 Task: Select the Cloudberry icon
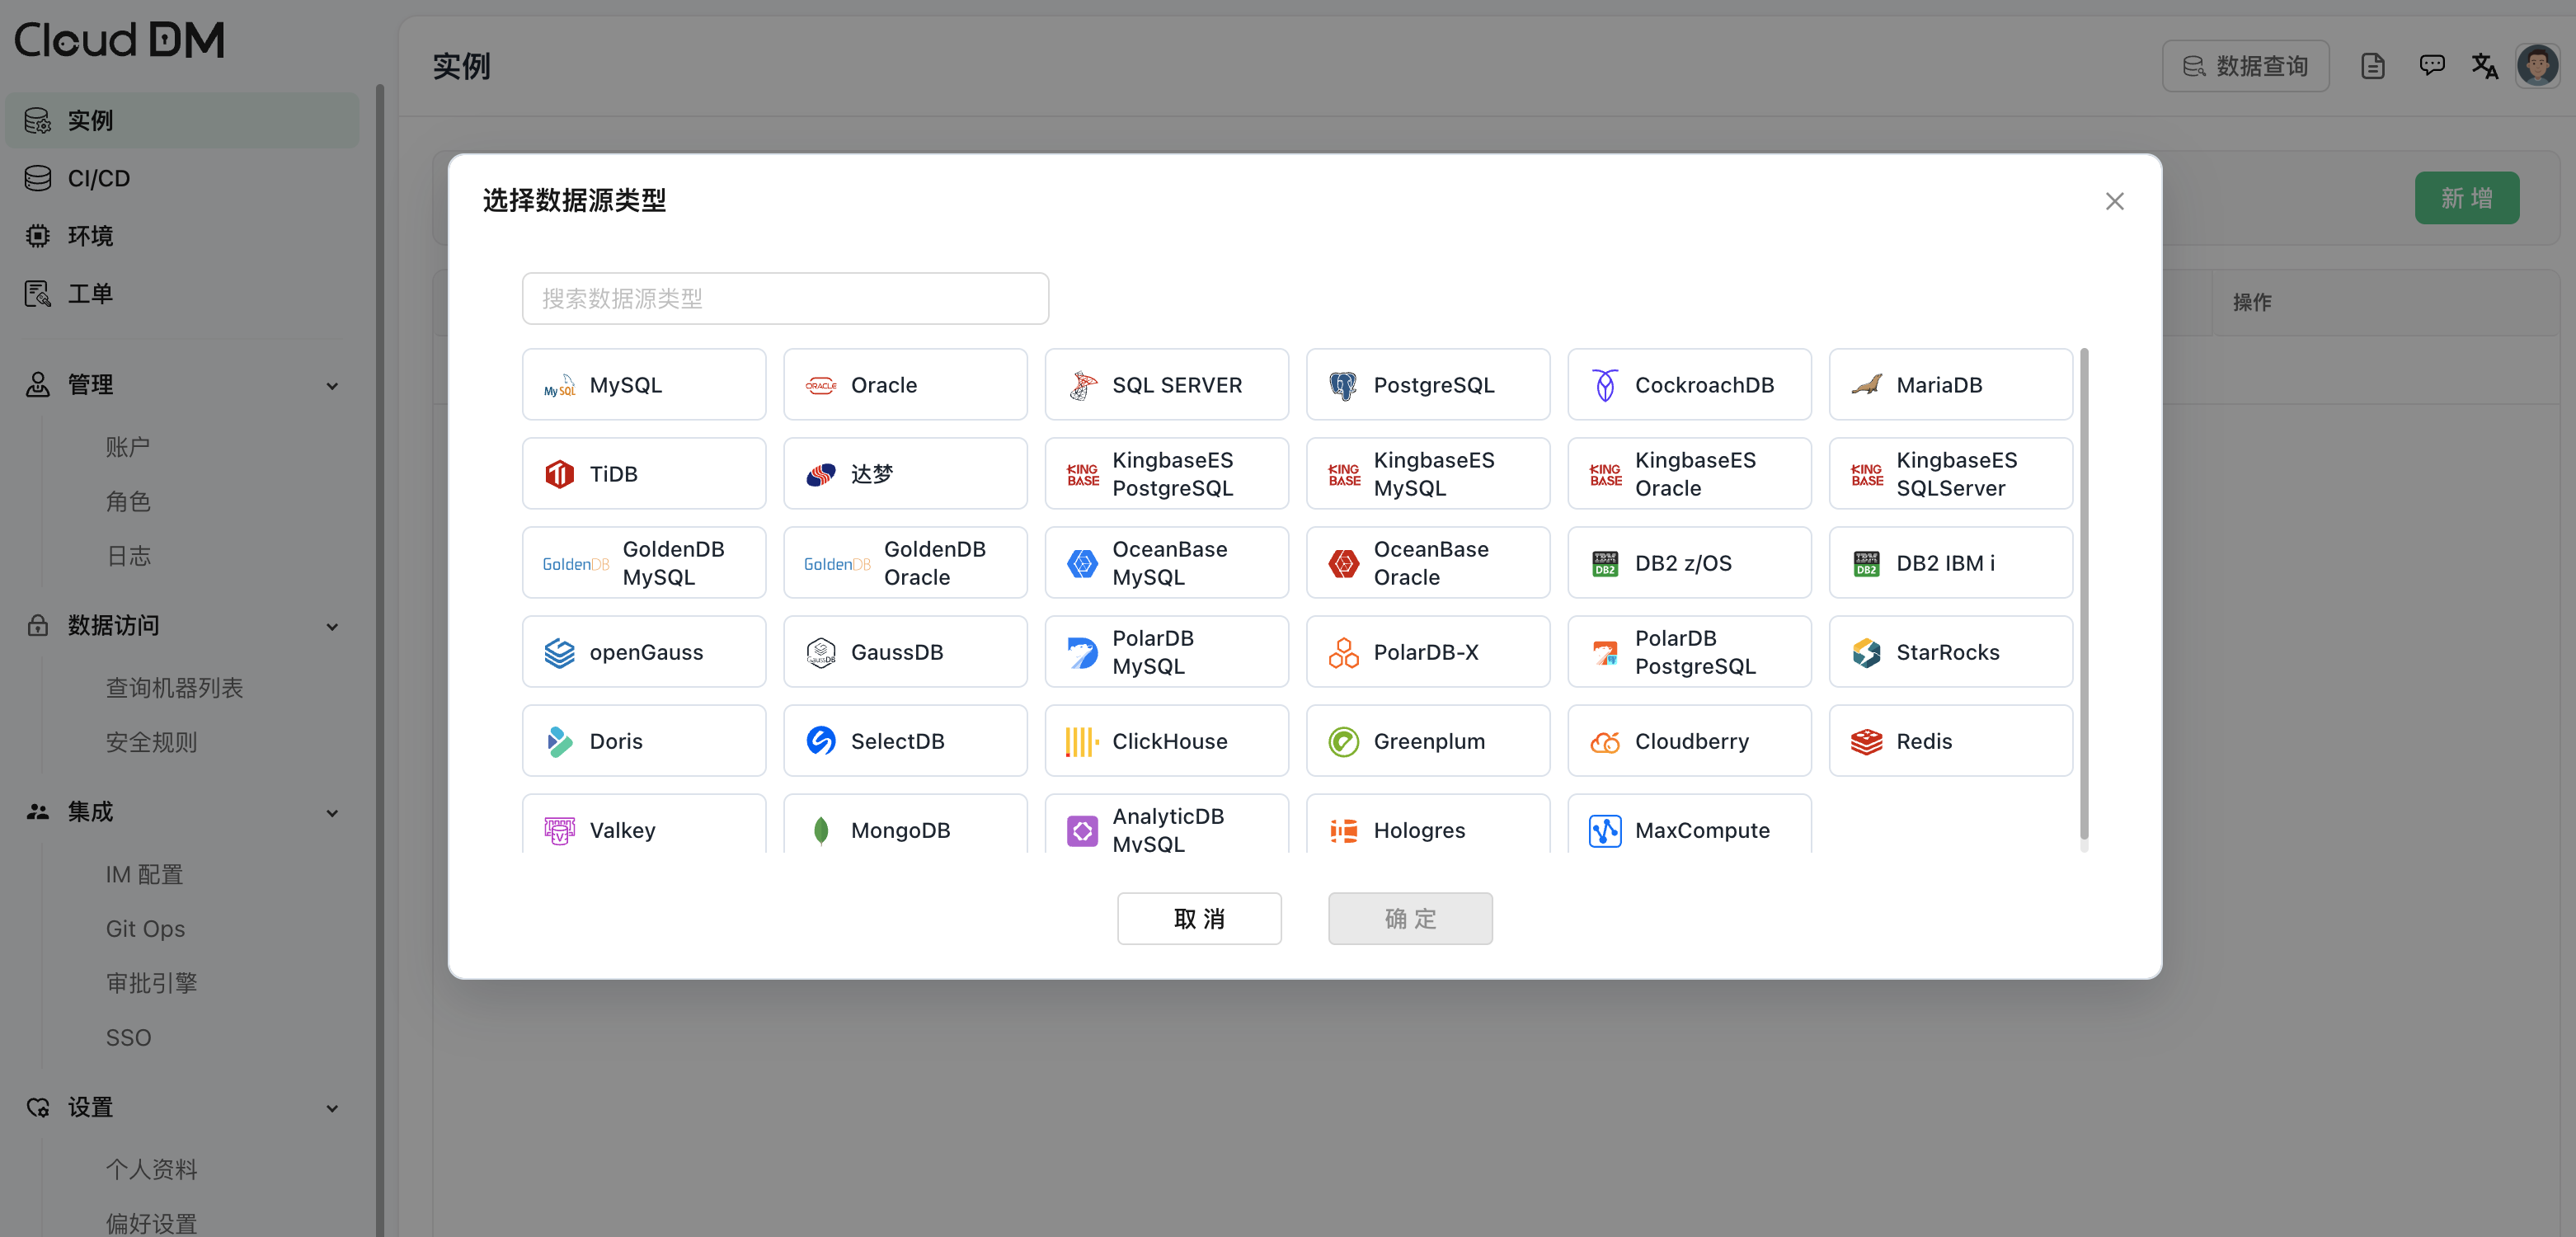coord(1605,742)
